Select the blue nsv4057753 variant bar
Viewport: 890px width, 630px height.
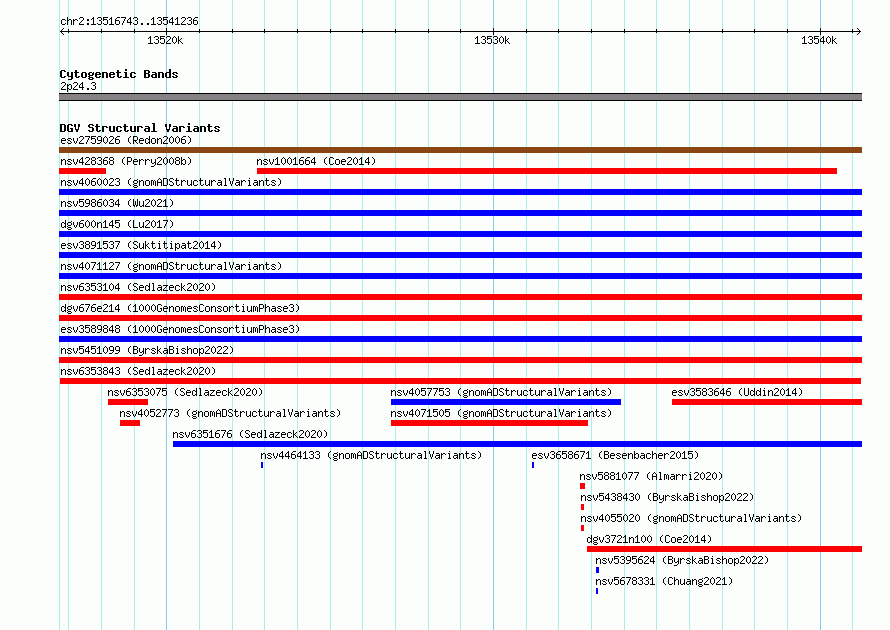[x=506, y=402]
